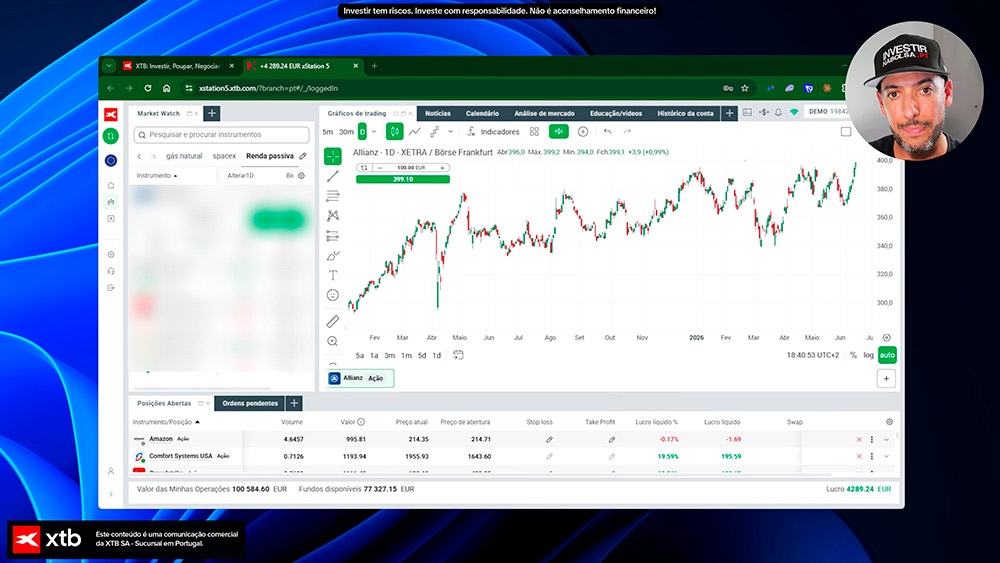Click the XTB logo in sidebar

tap(111, 114)
